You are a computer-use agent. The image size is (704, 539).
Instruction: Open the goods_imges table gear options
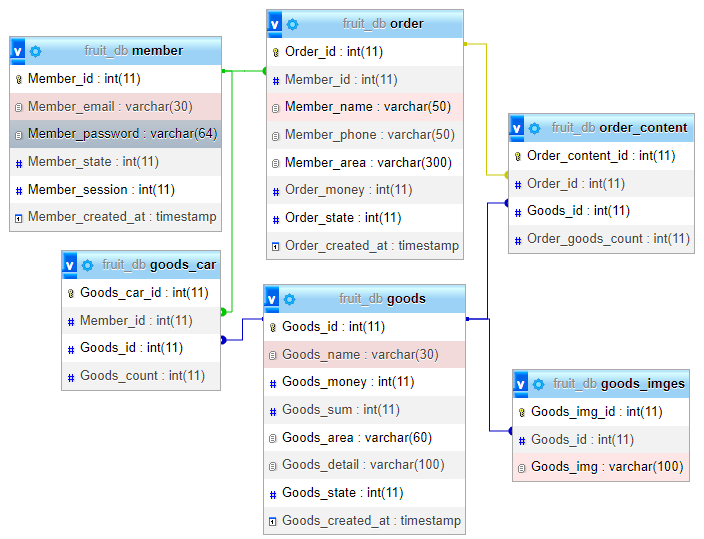pyautogui.click(x=538, y=384)
